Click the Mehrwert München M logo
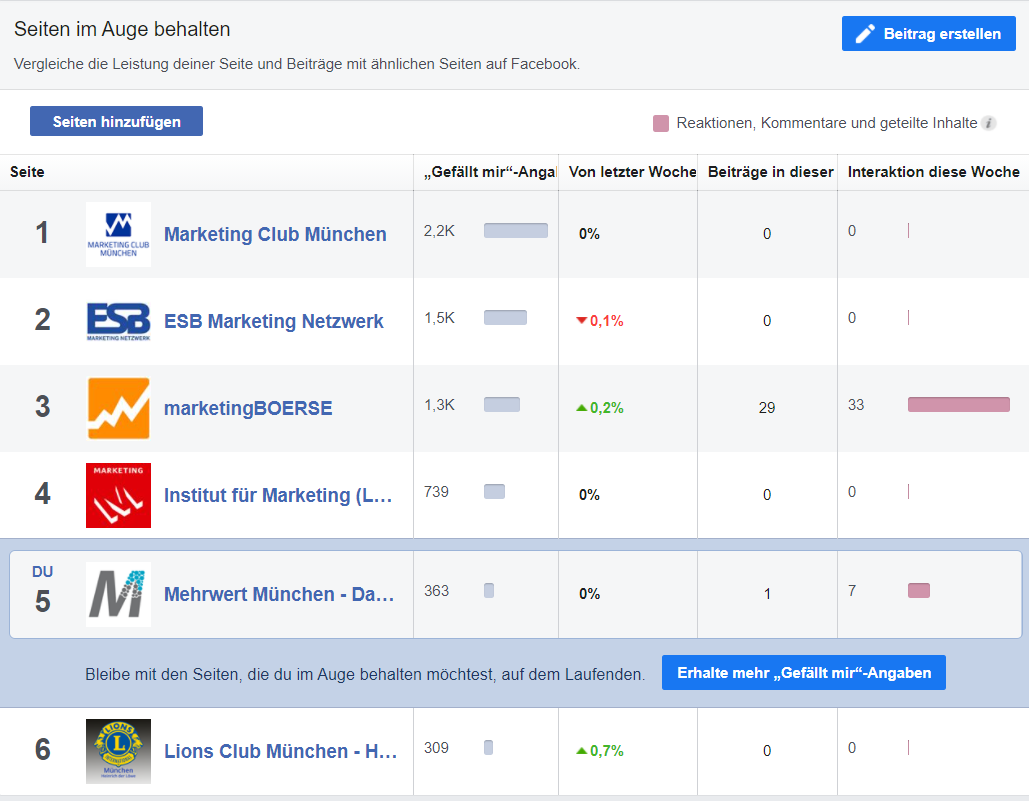This screenshot has width=1029, height=801. point(118,594)
